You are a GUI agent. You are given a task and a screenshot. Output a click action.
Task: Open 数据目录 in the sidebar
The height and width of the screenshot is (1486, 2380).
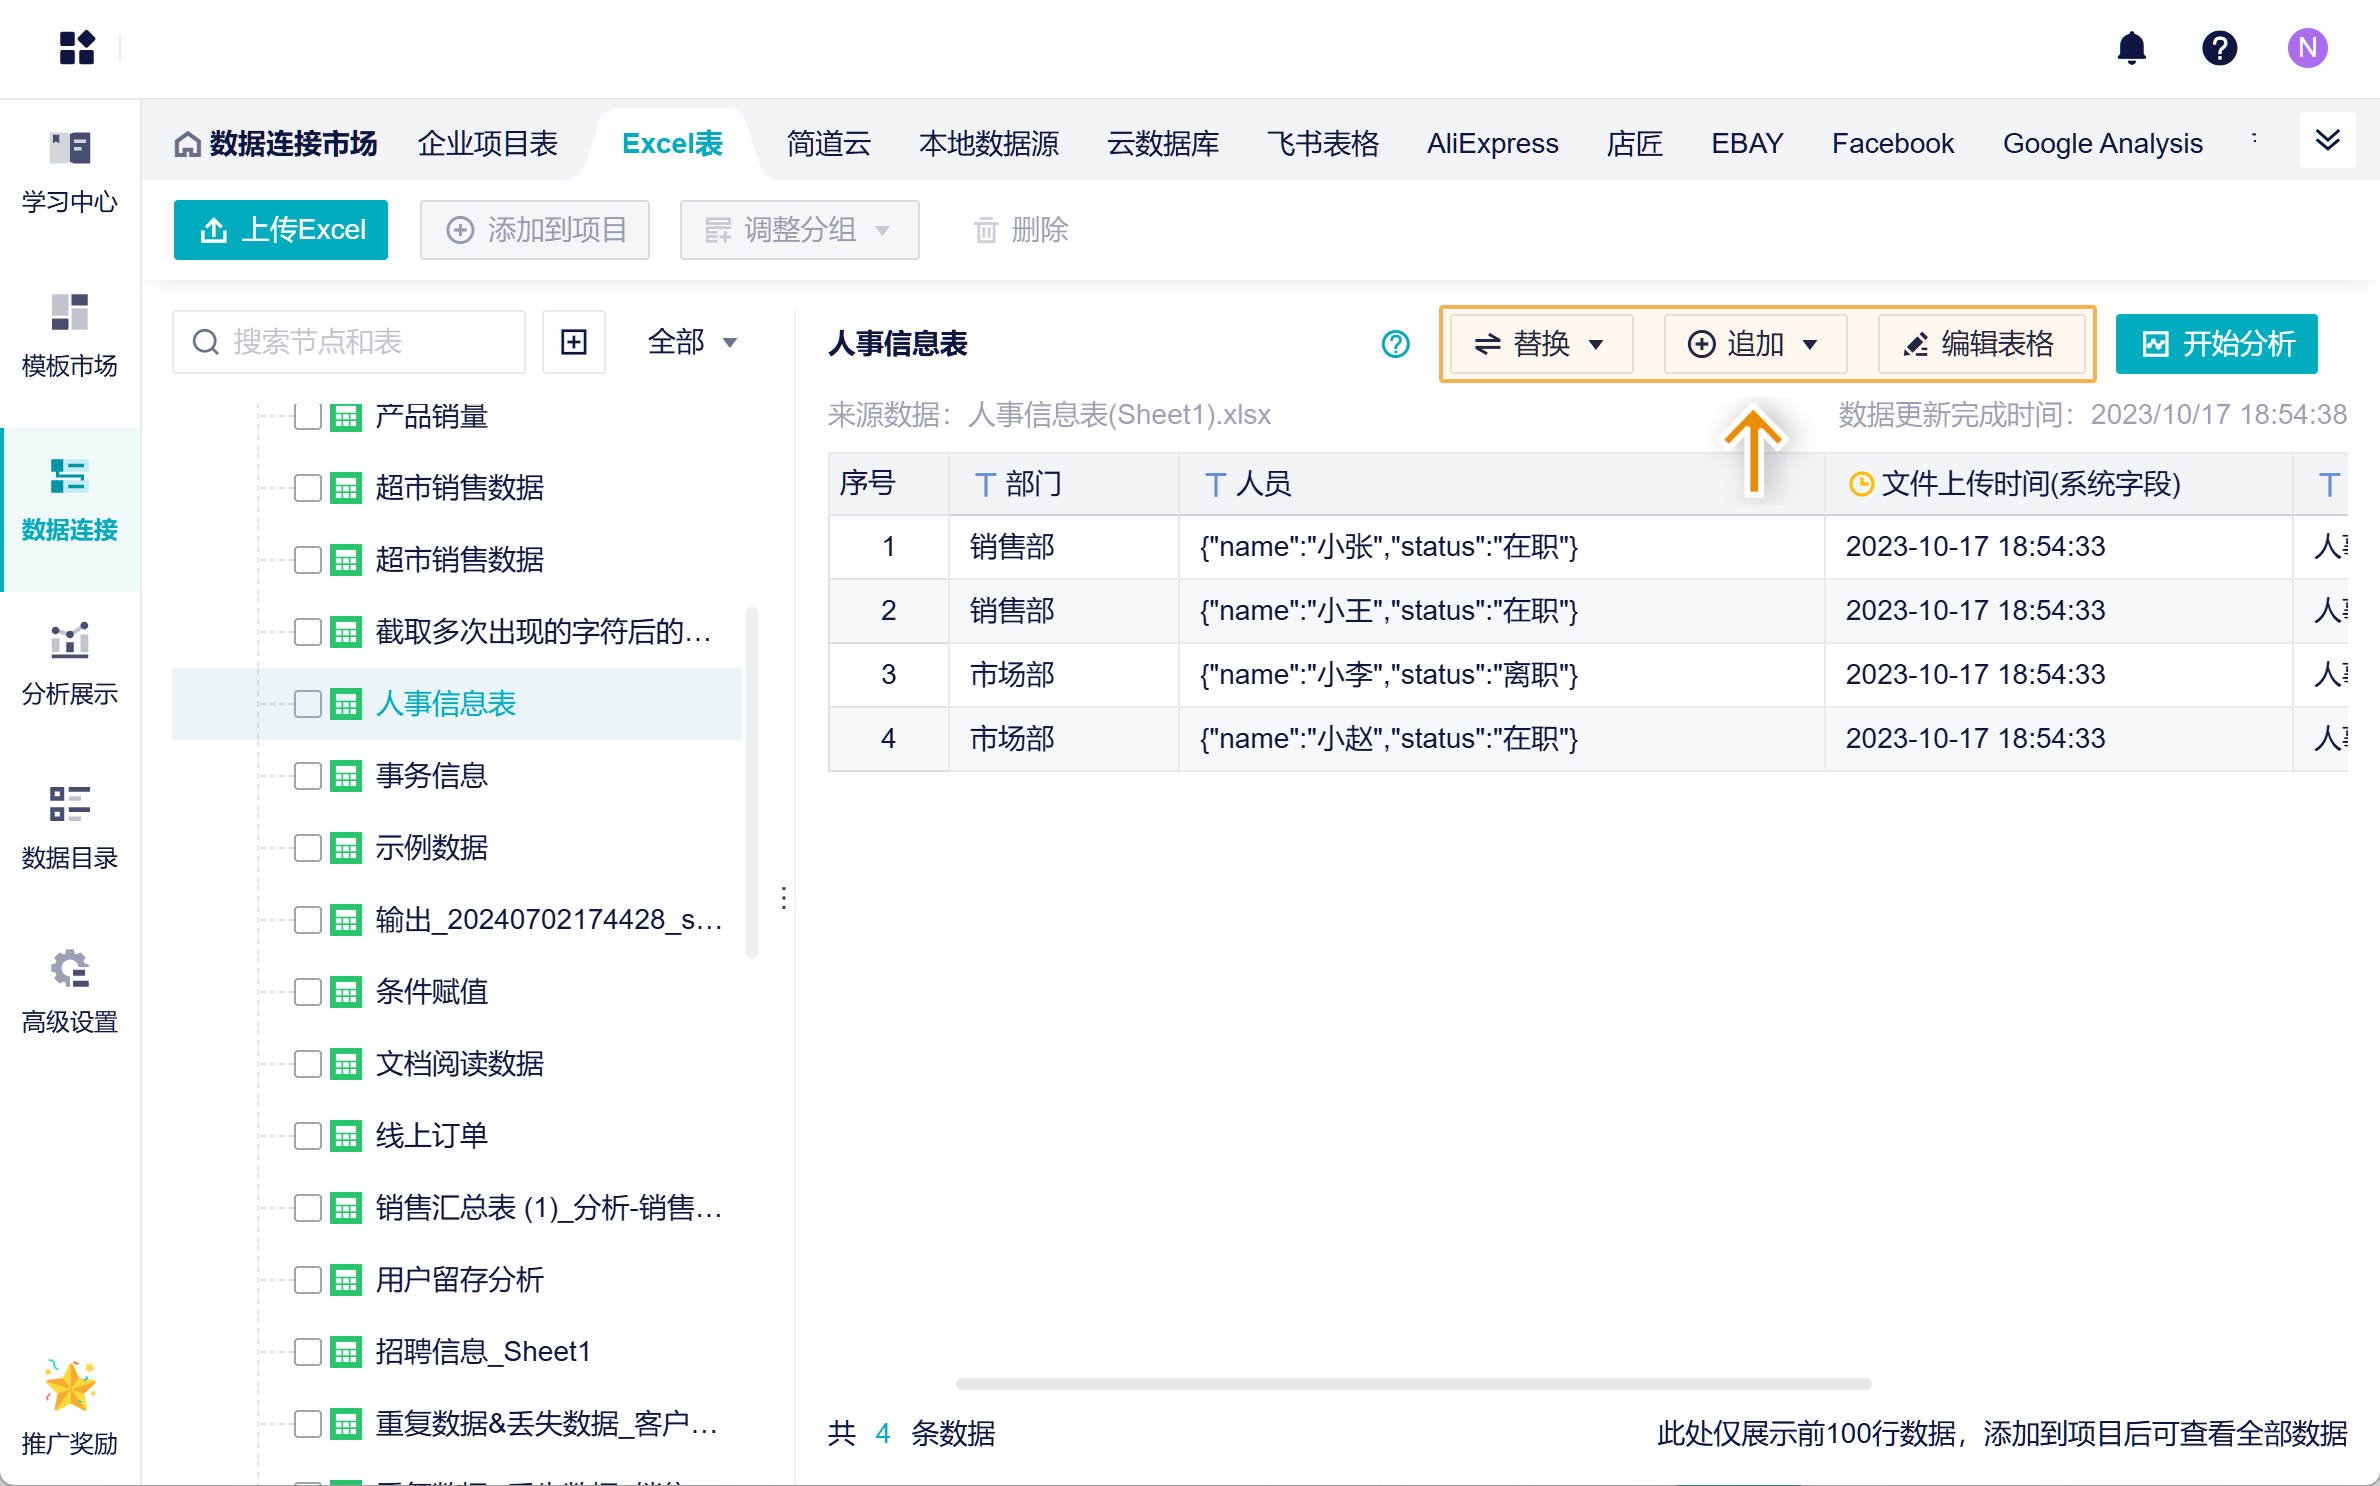pyautogui.click(x=70, y=829)
